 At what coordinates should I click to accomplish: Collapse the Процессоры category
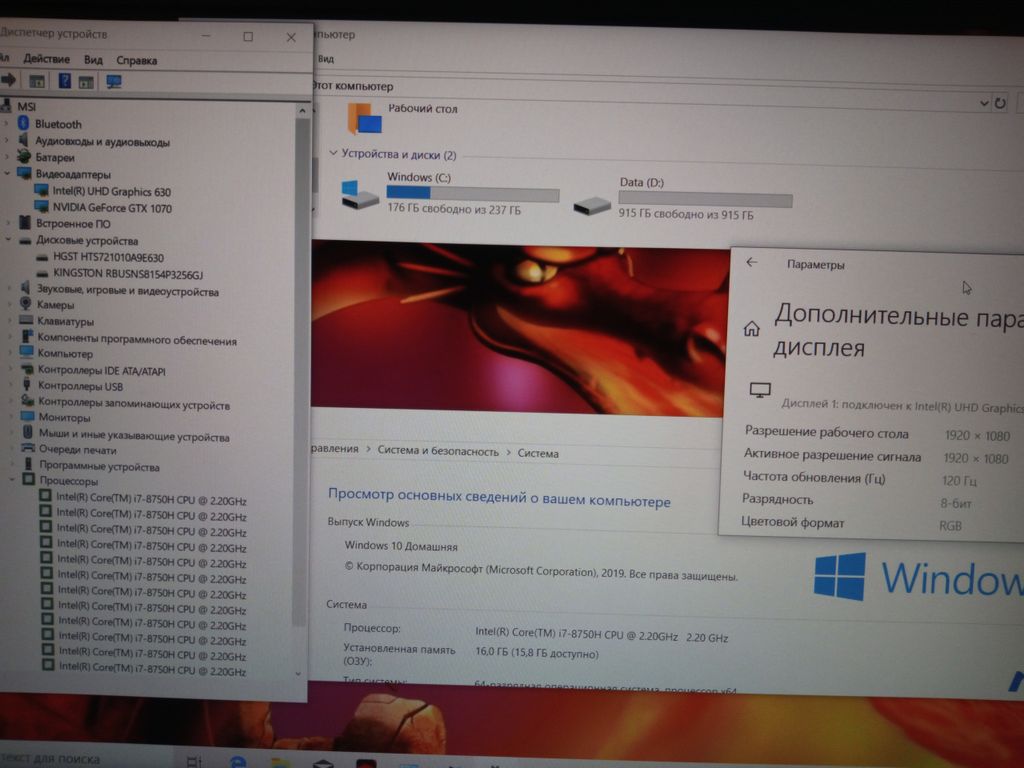pos(12,480)
